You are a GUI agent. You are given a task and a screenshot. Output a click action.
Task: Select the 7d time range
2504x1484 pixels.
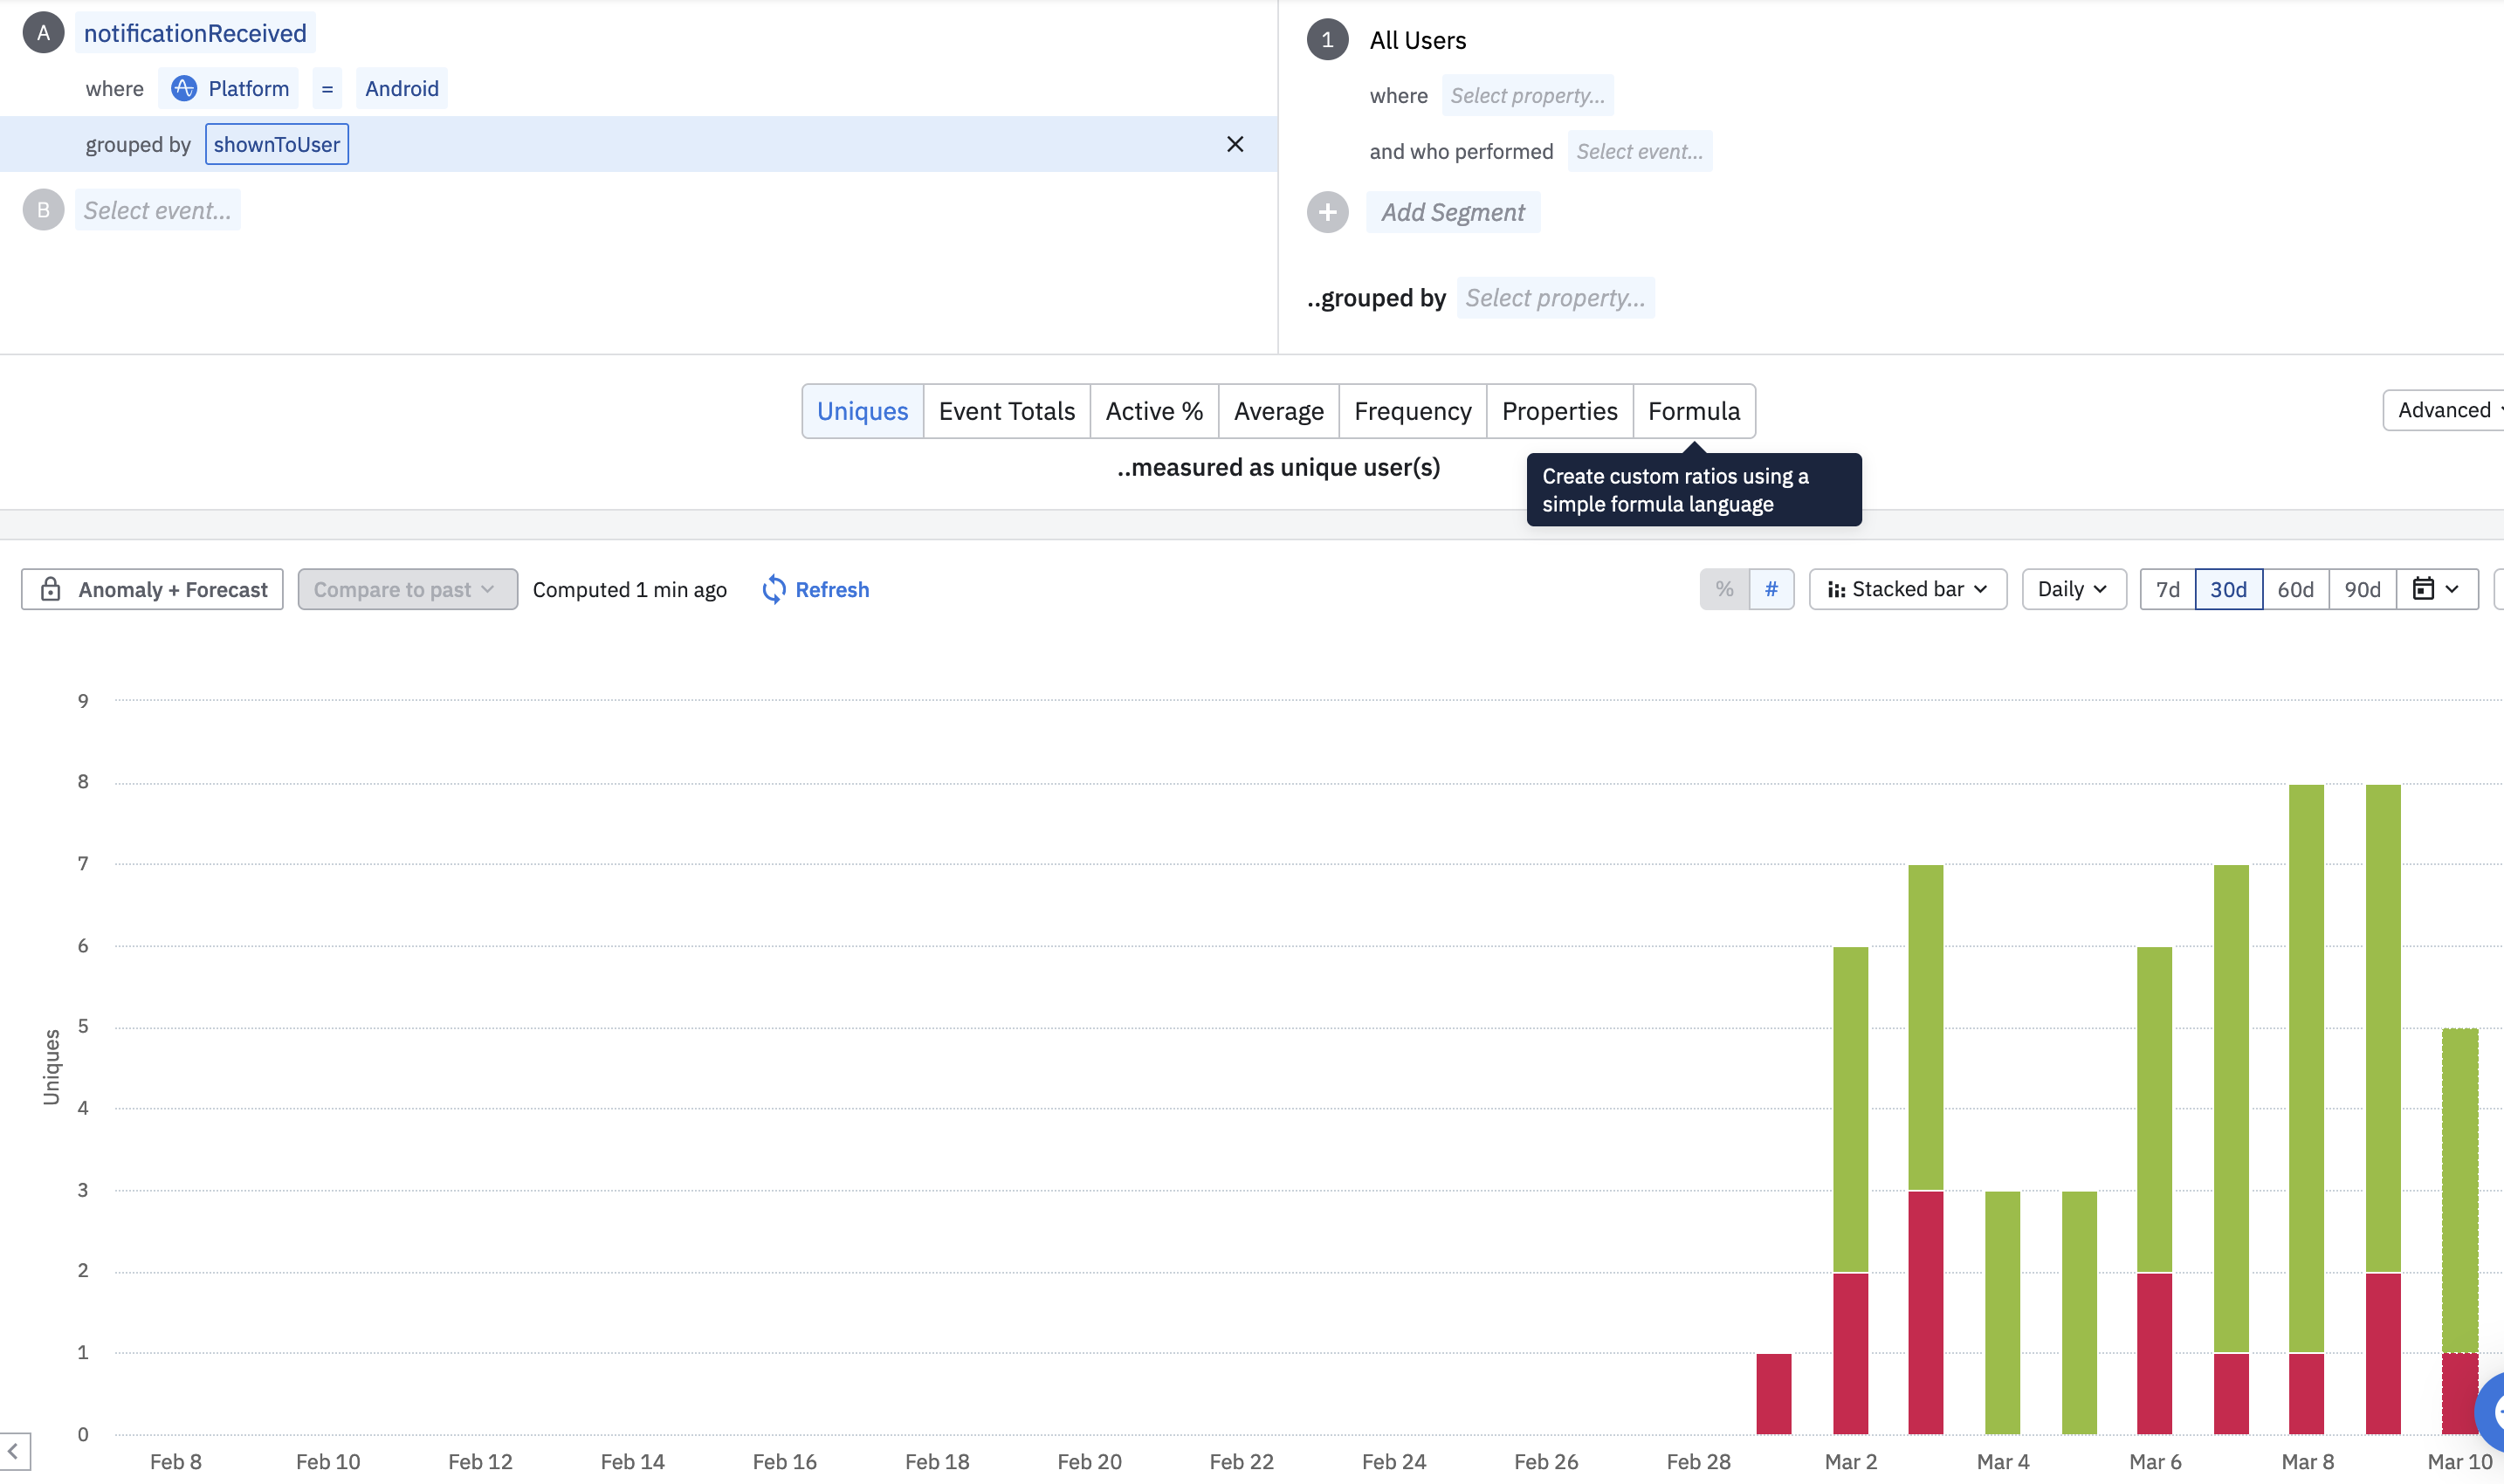click(x=2167, y=589)
